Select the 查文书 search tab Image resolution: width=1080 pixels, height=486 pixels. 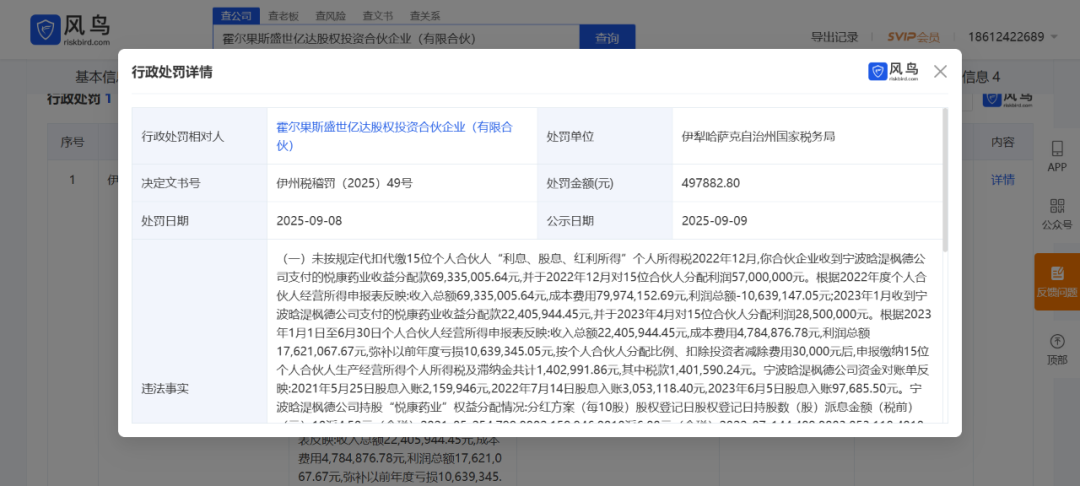(x=377, y=16)
